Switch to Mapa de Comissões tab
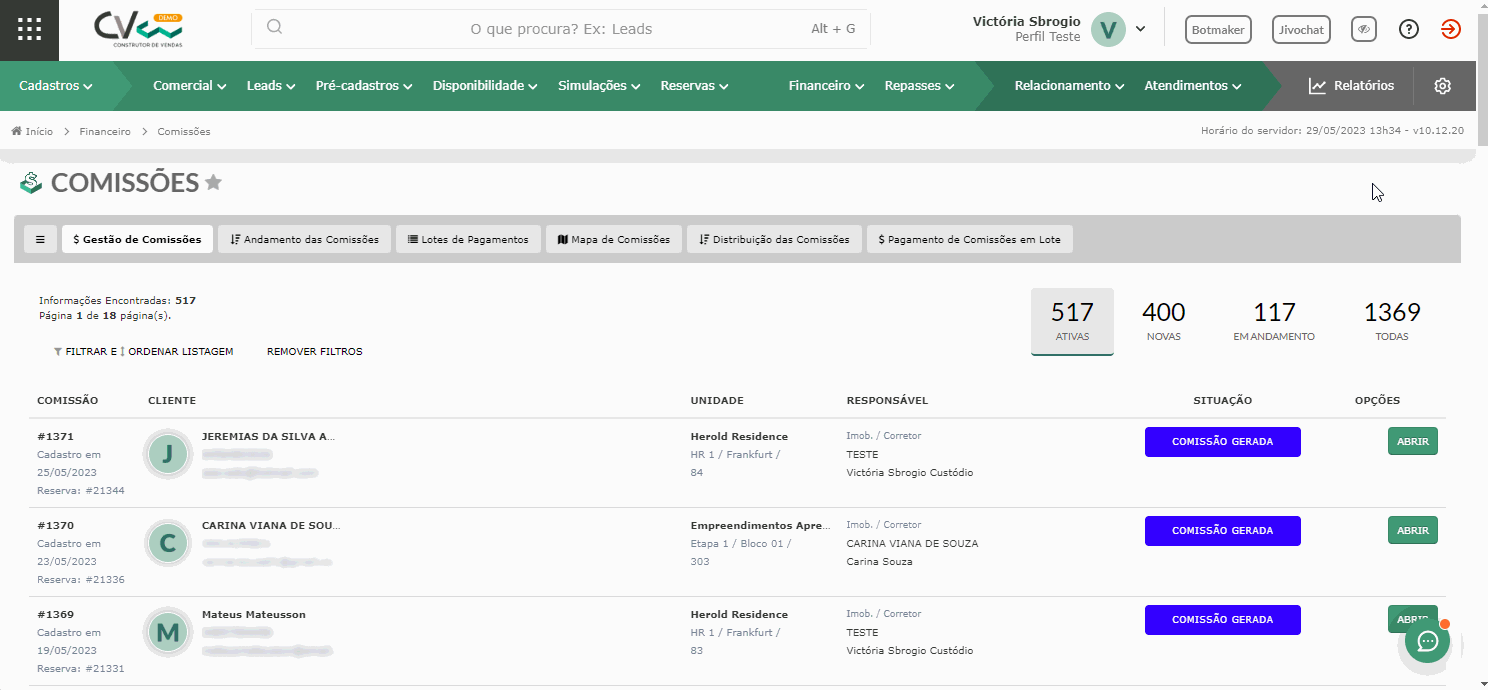 [614, 239]
